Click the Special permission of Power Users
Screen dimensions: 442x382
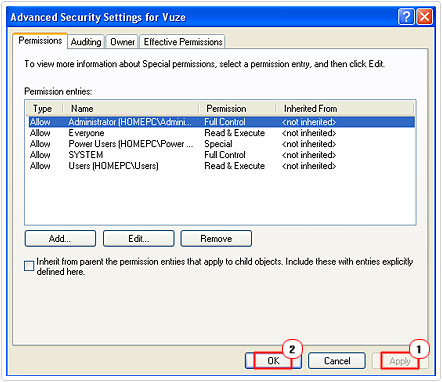pos(218,144)
